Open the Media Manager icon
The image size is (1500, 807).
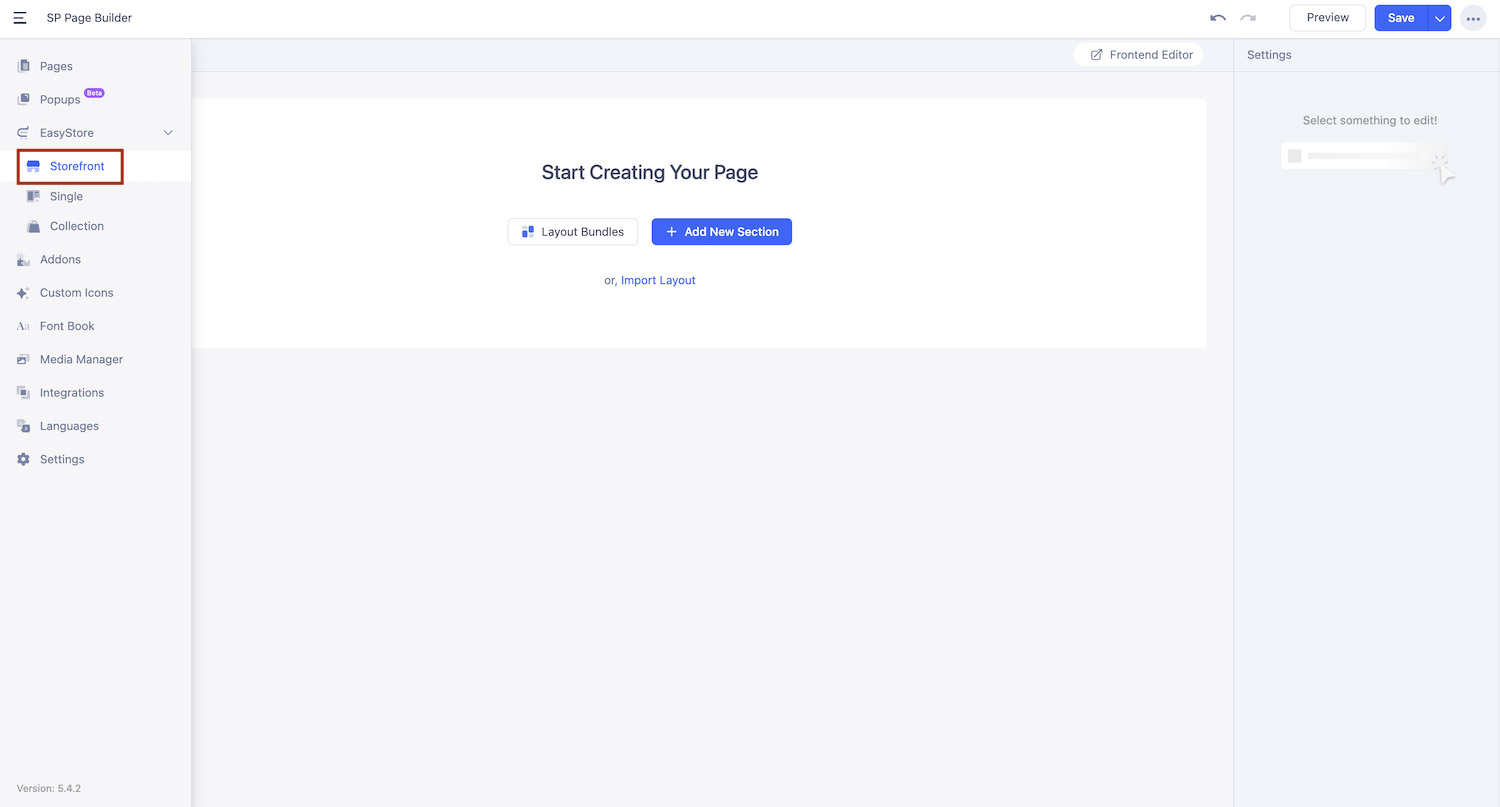click(x=24, y=359)
